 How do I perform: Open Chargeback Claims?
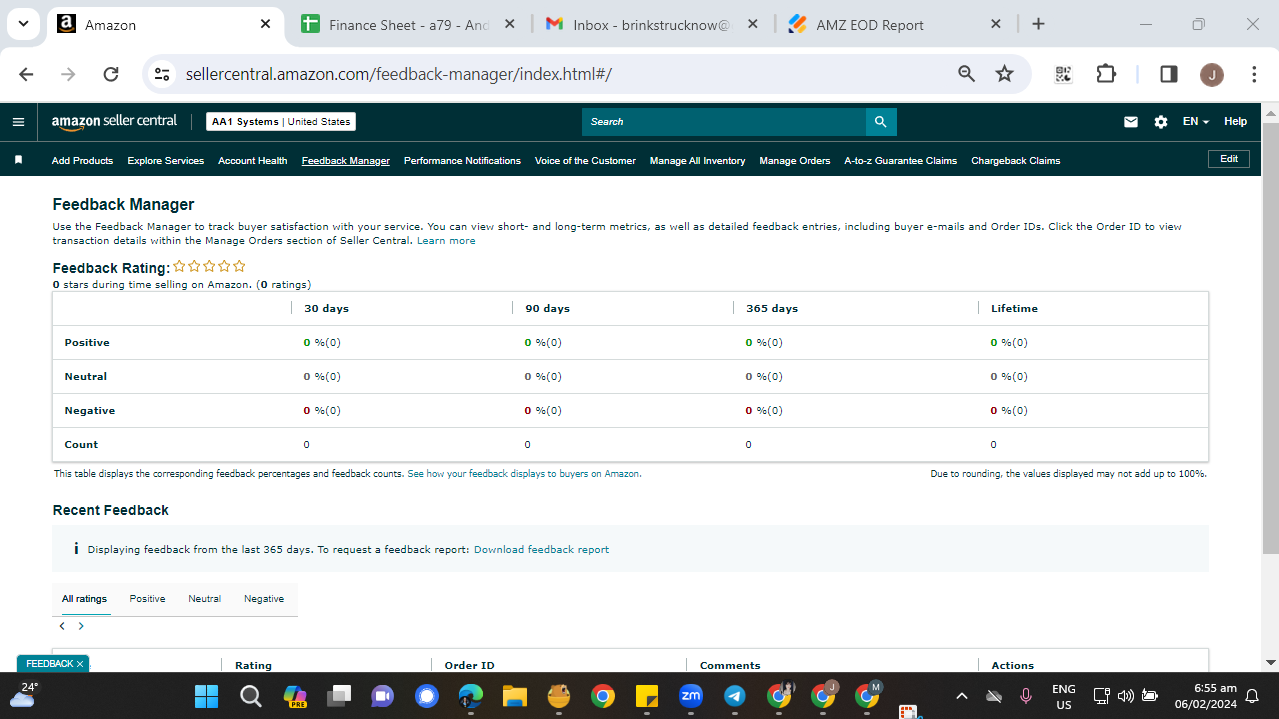(1016, 161)
